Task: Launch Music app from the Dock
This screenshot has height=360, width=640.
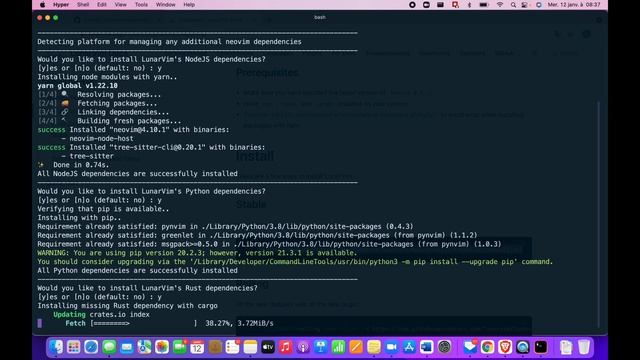Action: tap(285, 347)
